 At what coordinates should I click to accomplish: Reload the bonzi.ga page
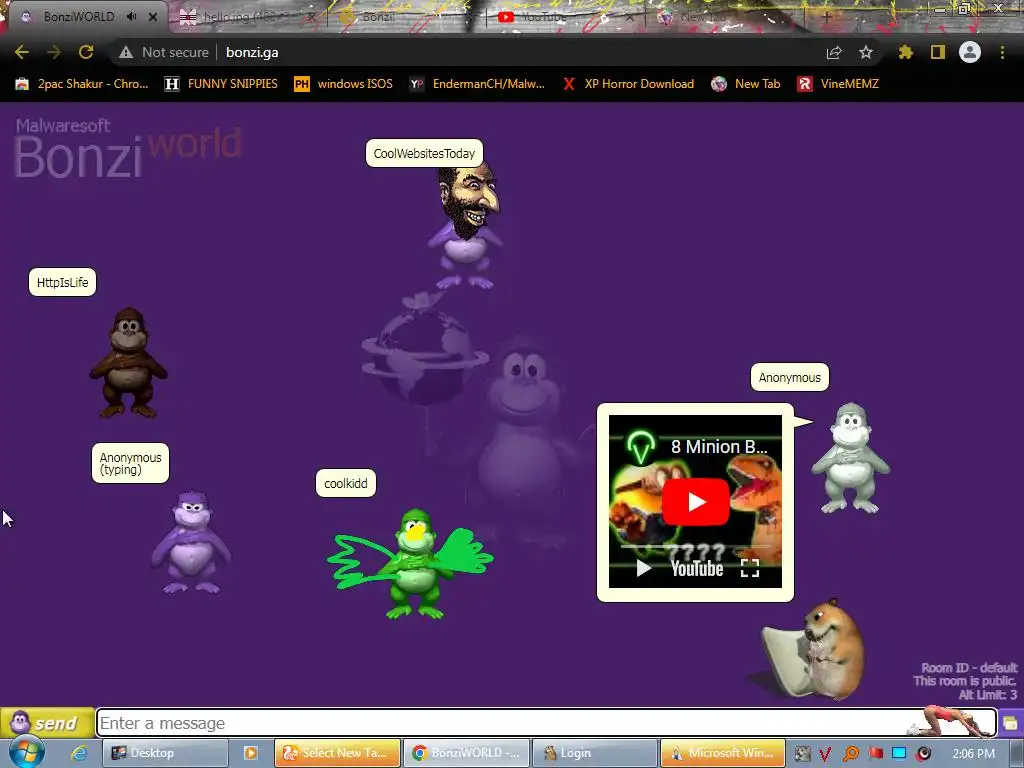pyautogui.click(x=86, y=52)
